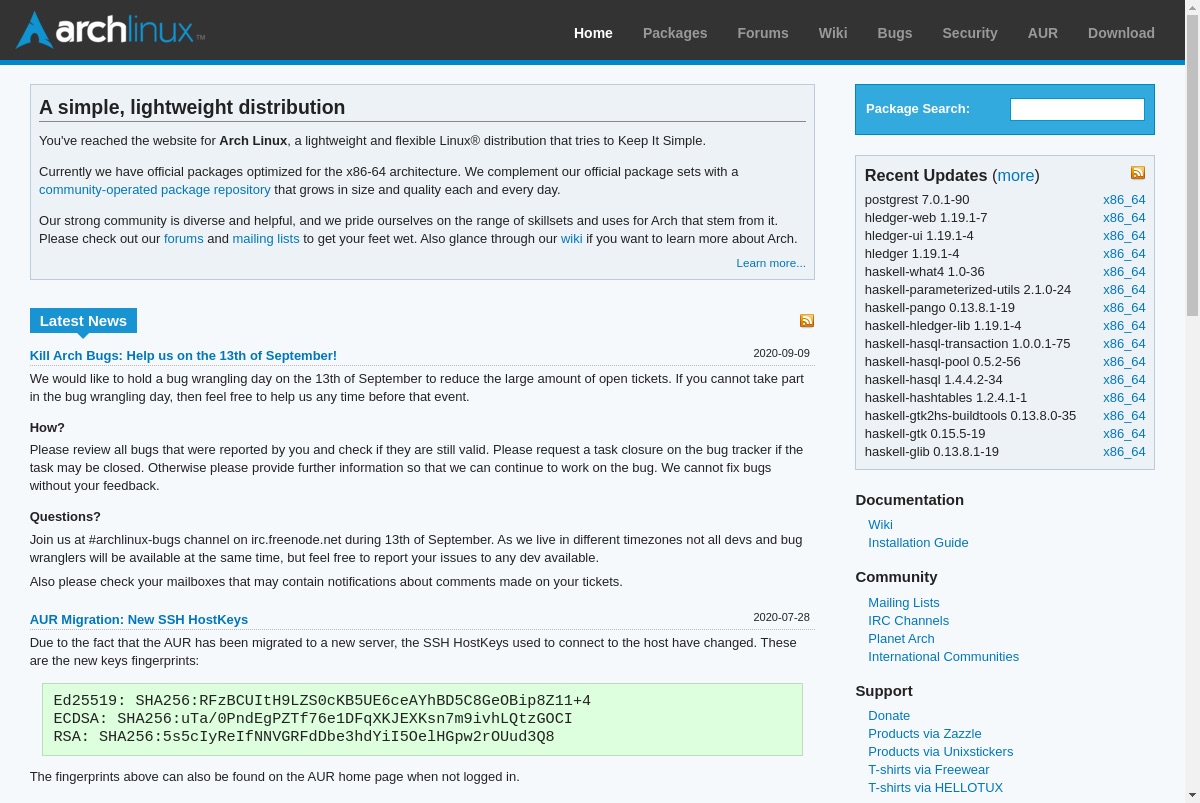Click x86_64 link for haskell-what4 1.0-36
Screen dimensions: 1200x803
[1124, 272]
